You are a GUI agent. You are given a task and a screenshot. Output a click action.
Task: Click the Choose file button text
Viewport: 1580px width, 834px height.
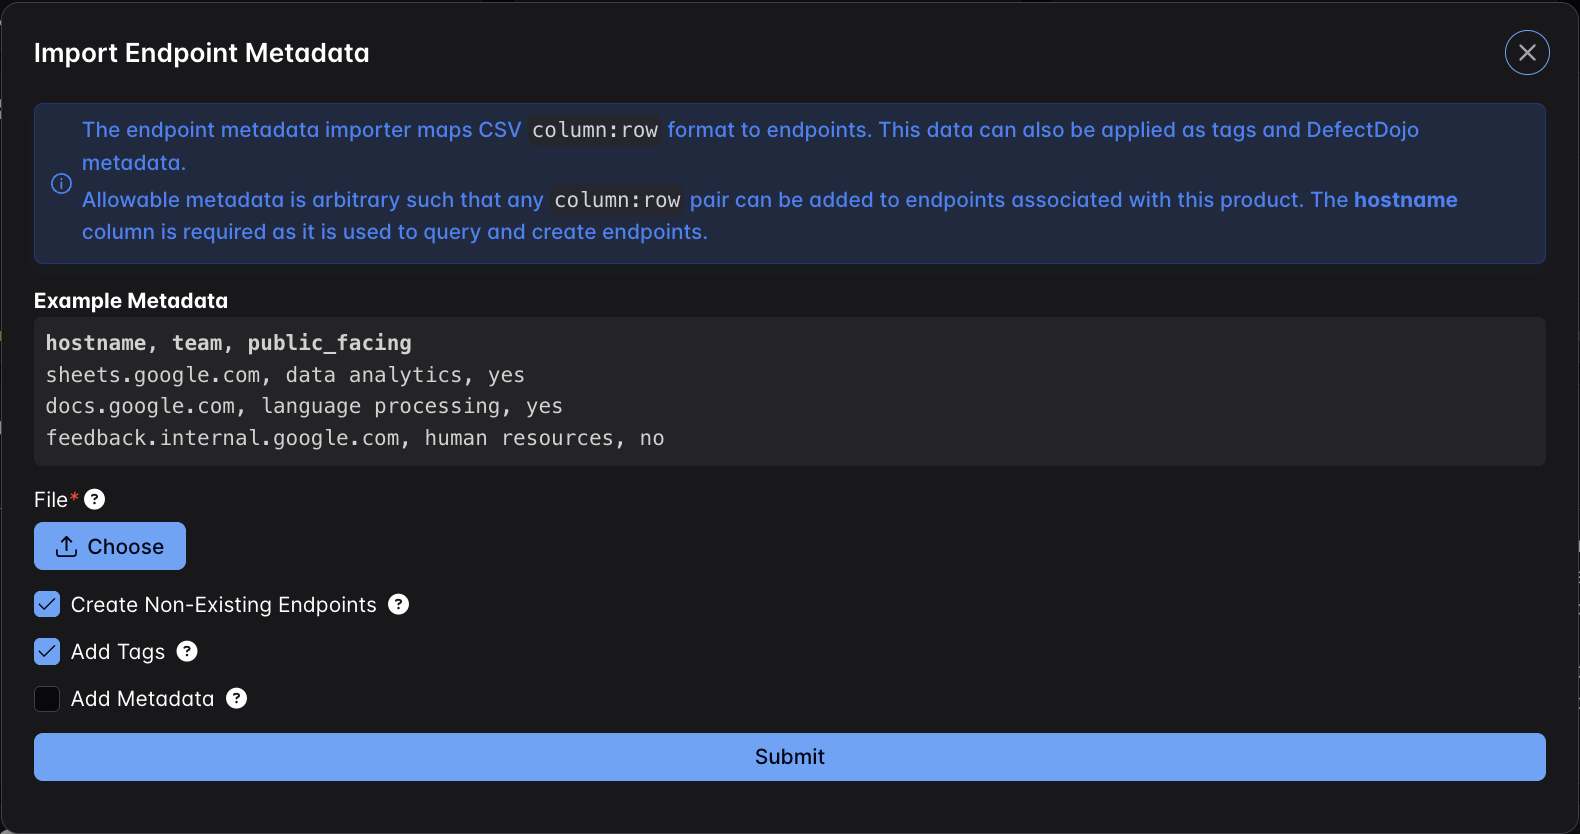(x=125, y=547)
